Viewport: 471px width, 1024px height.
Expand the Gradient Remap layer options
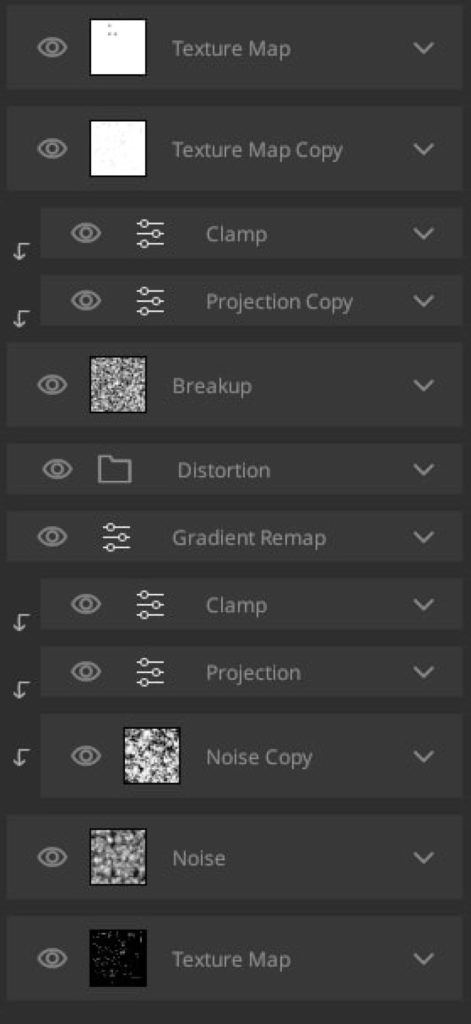424,537
